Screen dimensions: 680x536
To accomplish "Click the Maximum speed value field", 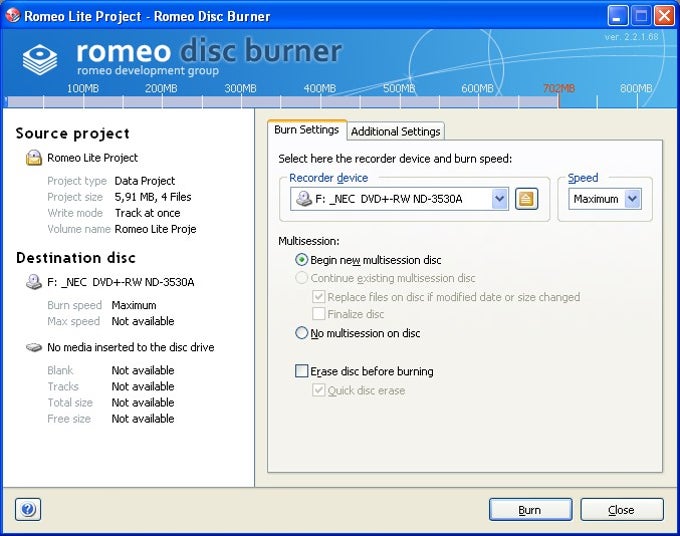I will (597, 199).
